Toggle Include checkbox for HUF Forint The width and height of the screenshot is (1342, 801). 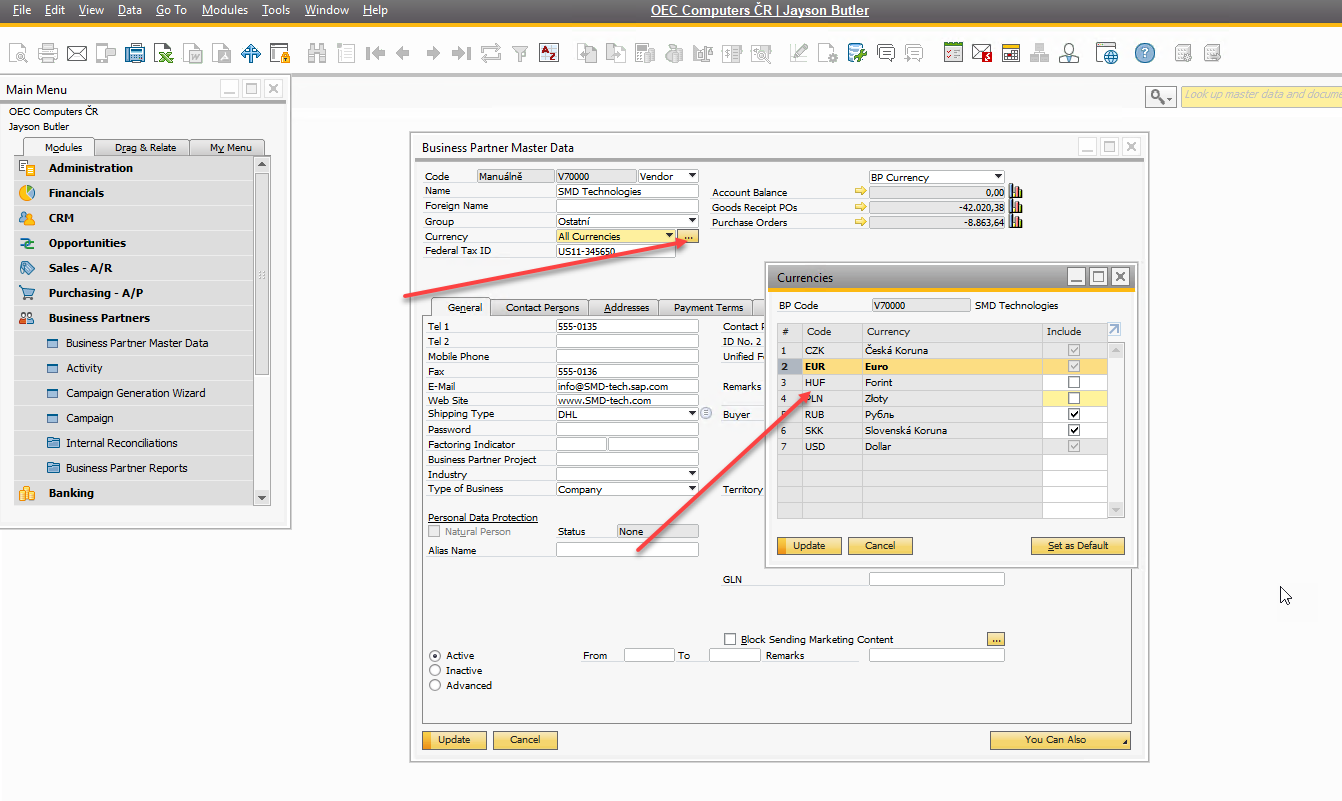pos(1074,382)
